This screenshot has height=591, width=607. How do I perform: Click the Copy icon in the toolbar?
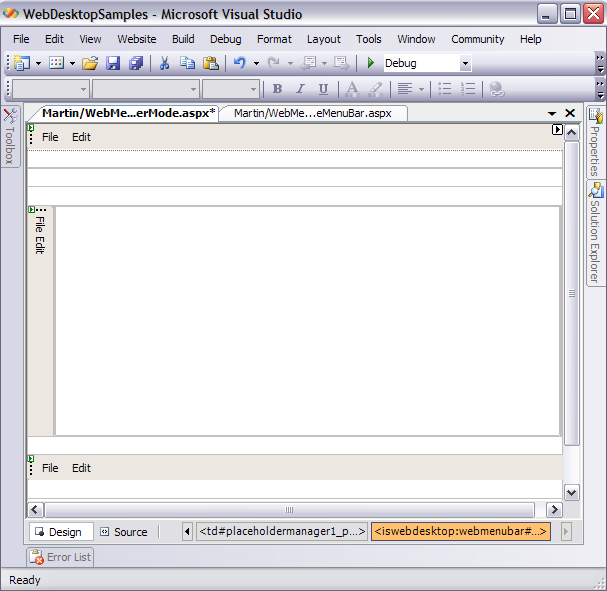[187, 63]
